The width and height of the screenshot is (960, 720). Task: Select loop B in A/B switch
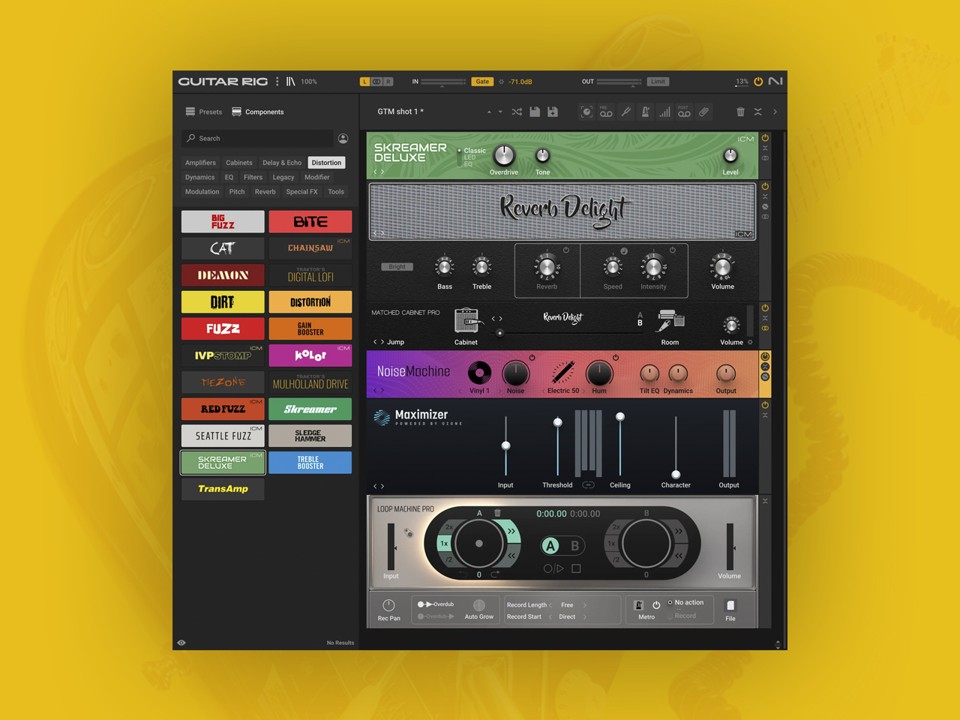click(574, 546)
